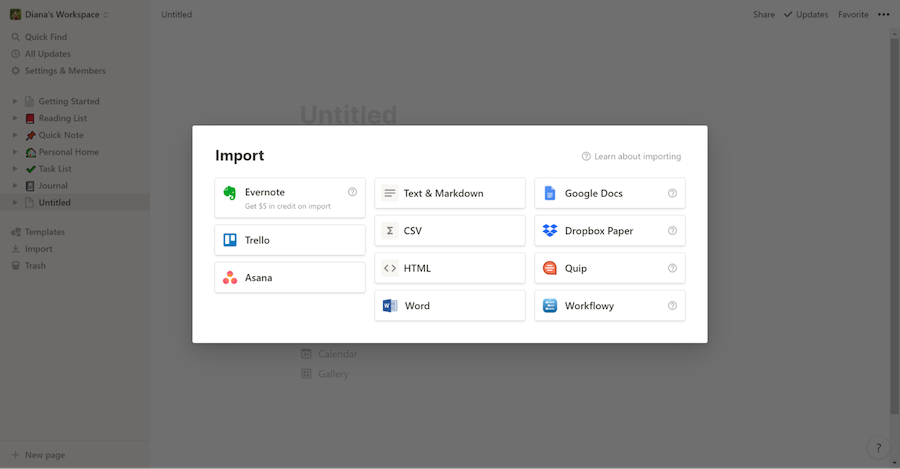
Task: Choose the HTML import option
Action: (449, 268)
